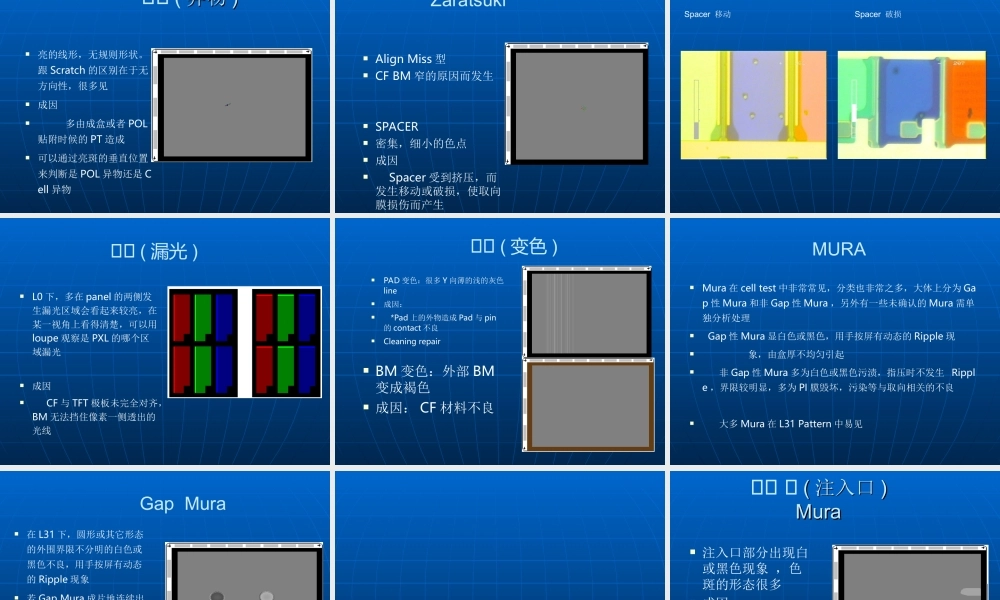This screenshot has width=1000, height=600.
Task: Click the '变色' slide title
Action: (x=514, y=246)
